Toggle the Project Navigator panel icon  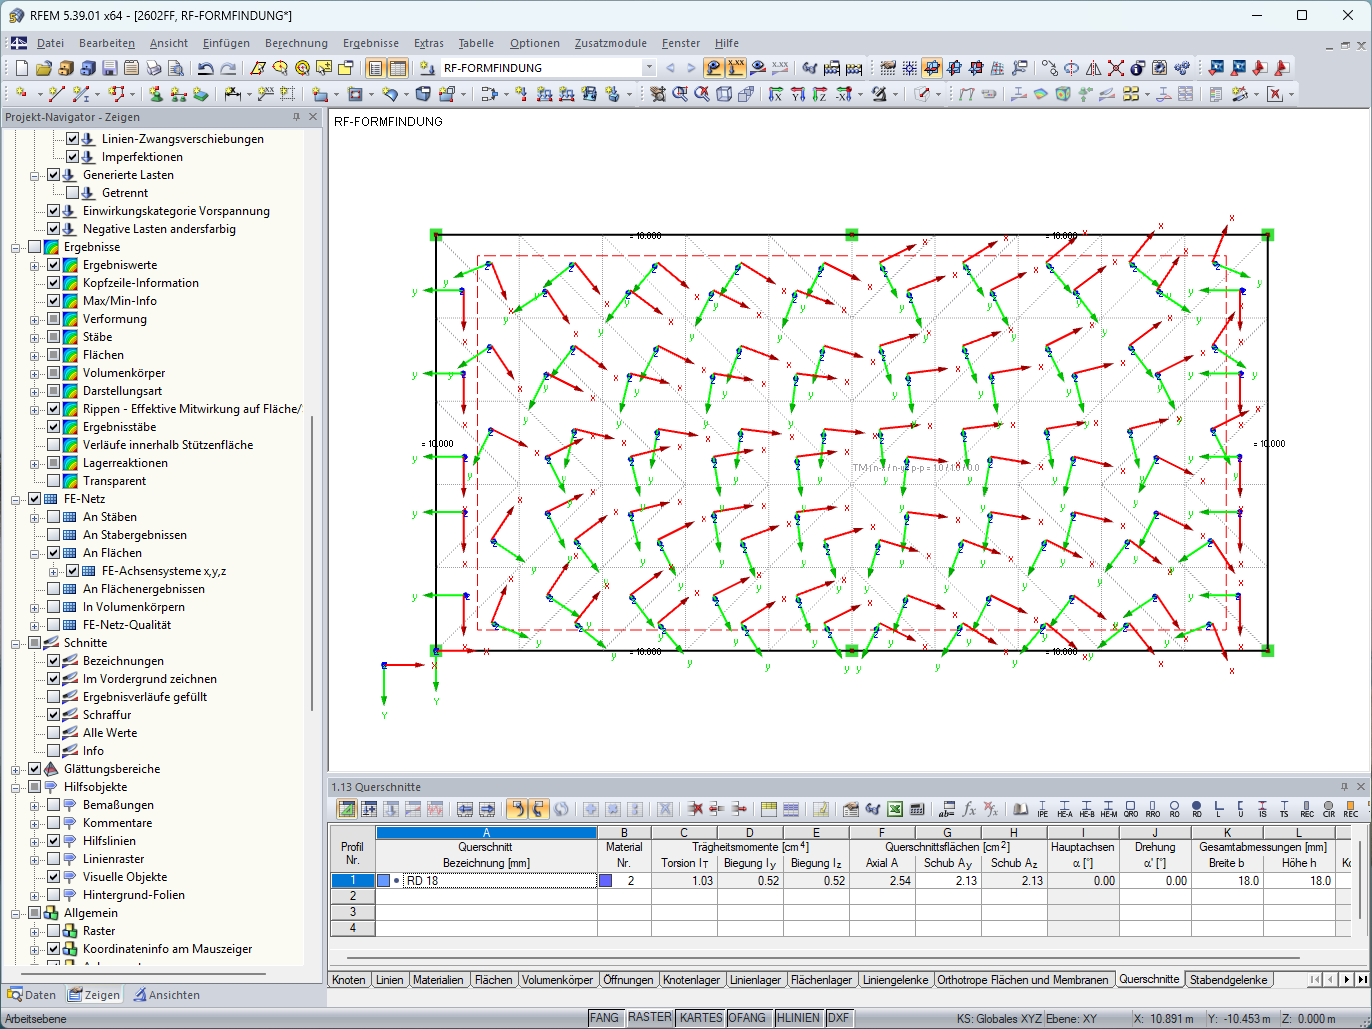pyautogui.click(x=375, y=68)
